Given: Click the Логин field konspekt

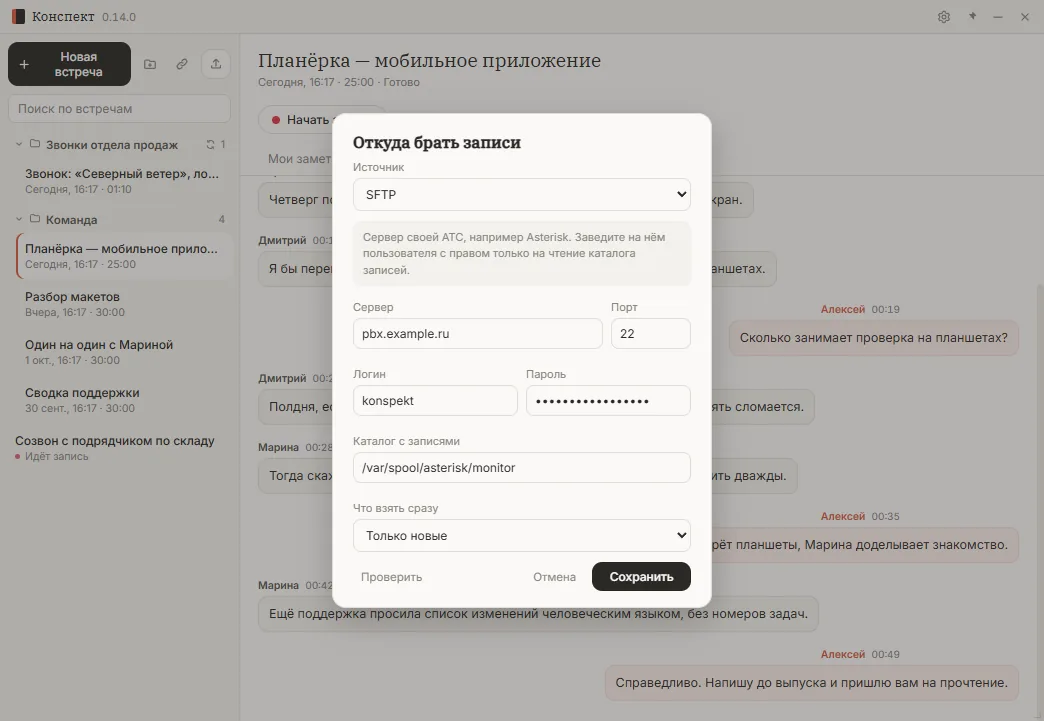Looking at the screenshot, I should click(435, 401).
